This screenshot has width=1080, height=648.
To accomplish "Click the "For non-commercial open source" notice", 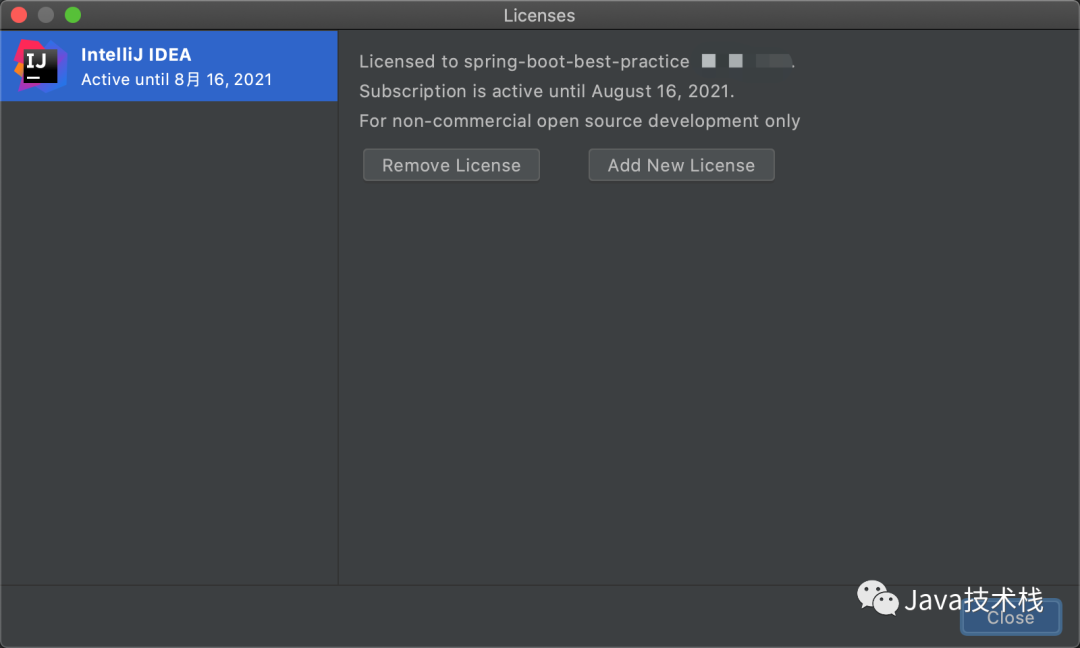I will click(x=579, y=121).
